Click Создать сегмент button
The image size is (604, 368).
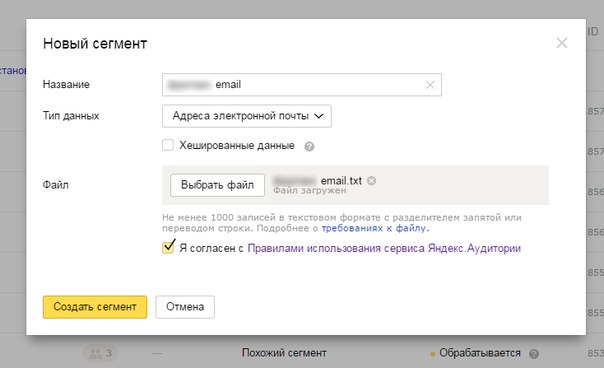point(95,307)
